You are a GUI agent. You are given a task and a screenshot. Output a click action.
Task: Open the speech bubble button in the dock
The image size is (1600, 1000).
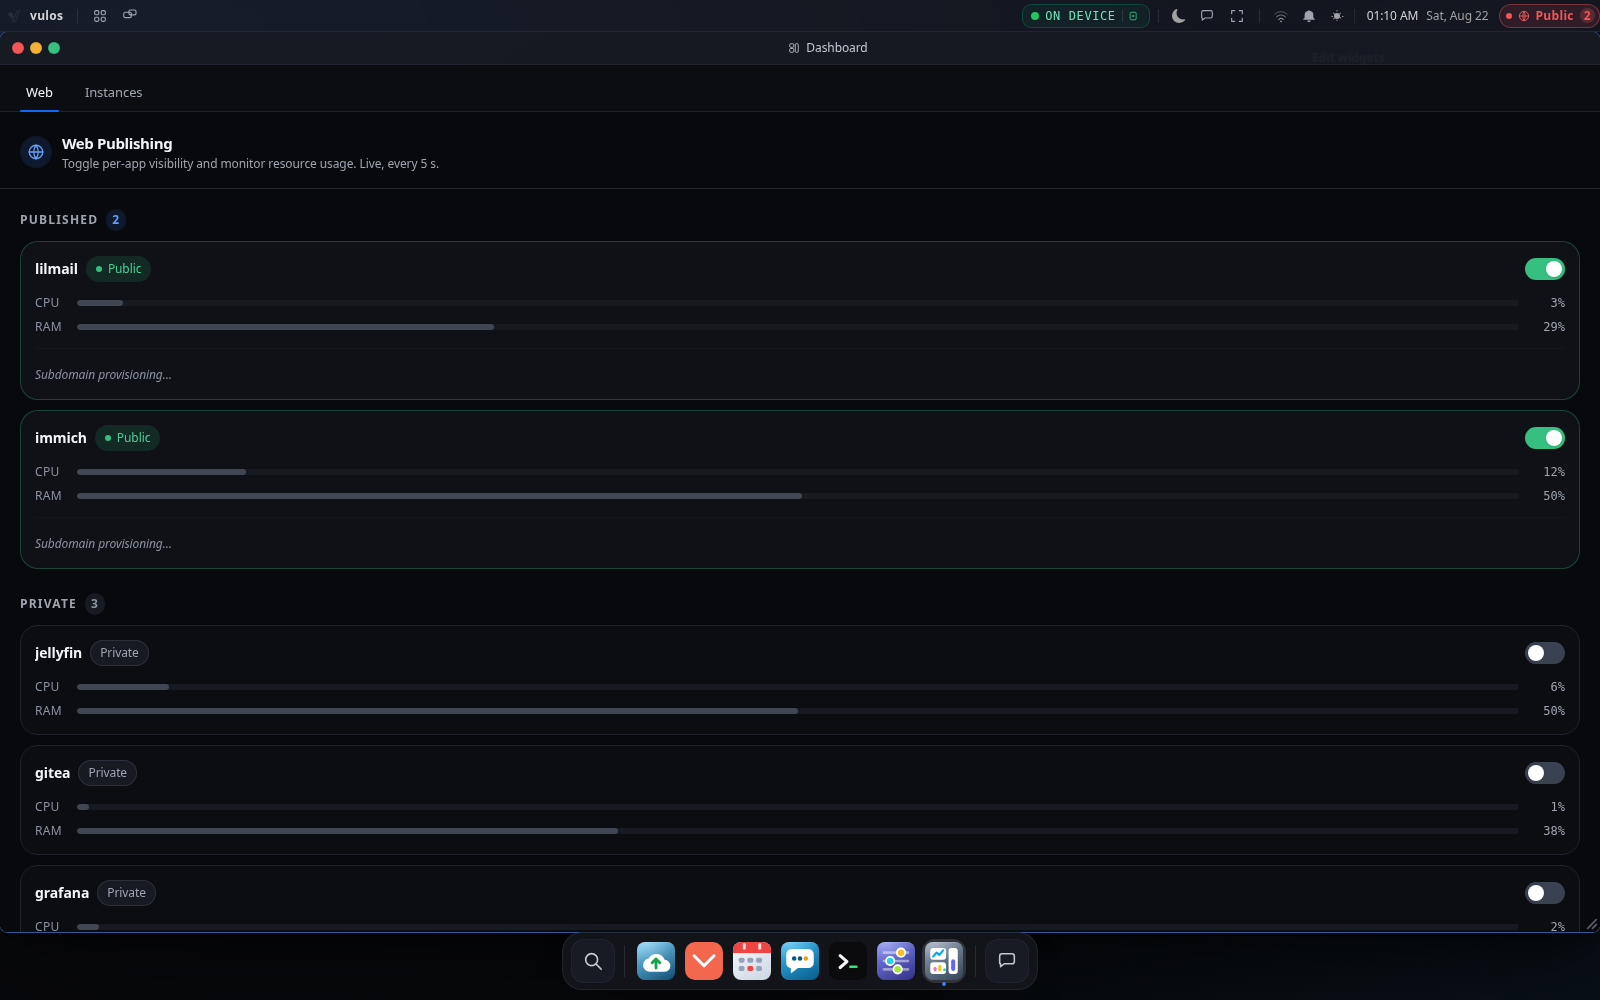pyautogui.click(x=1007, y=961)
